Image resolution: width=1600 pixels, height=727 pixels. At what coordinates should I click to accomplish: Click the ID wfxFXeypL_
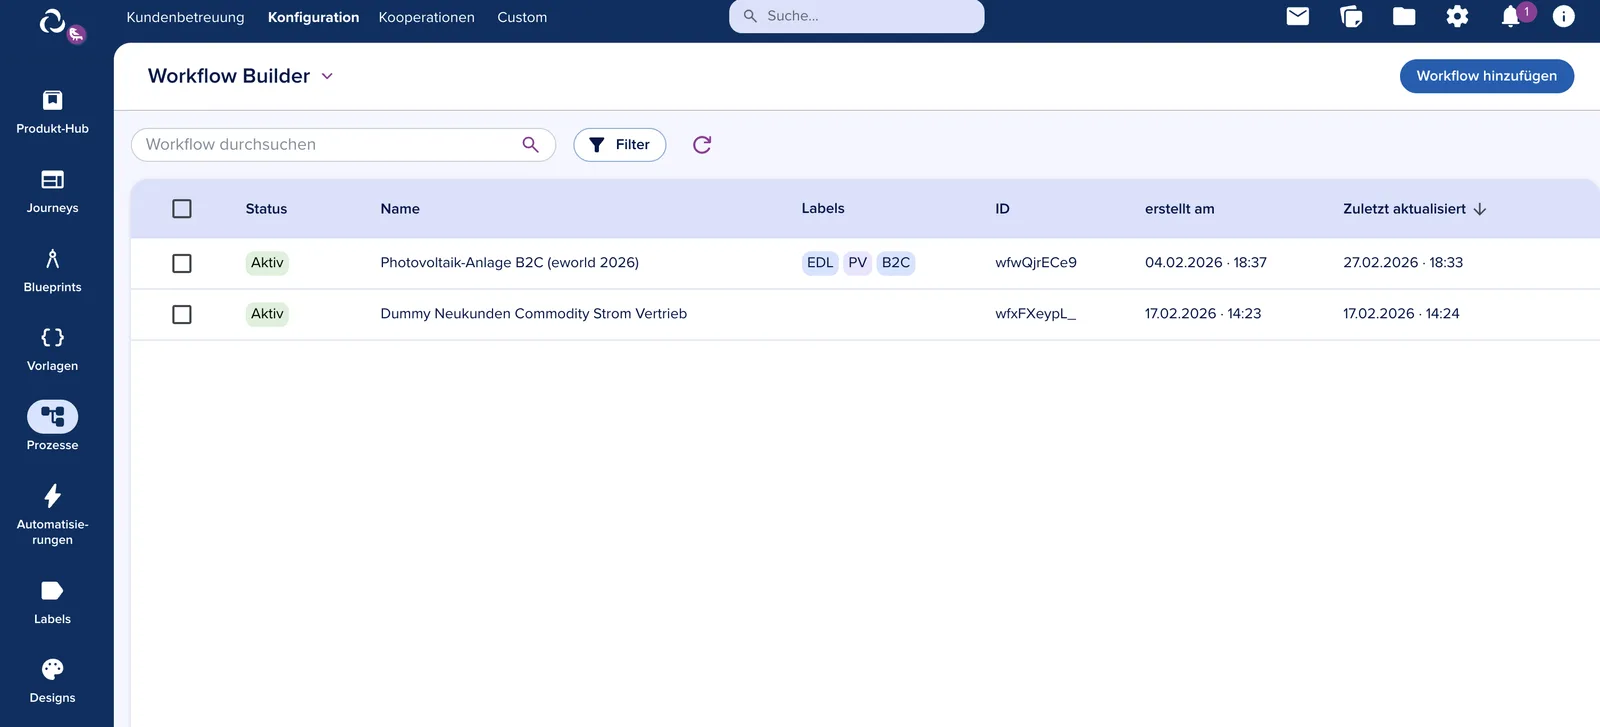[x=1035, y=314]
